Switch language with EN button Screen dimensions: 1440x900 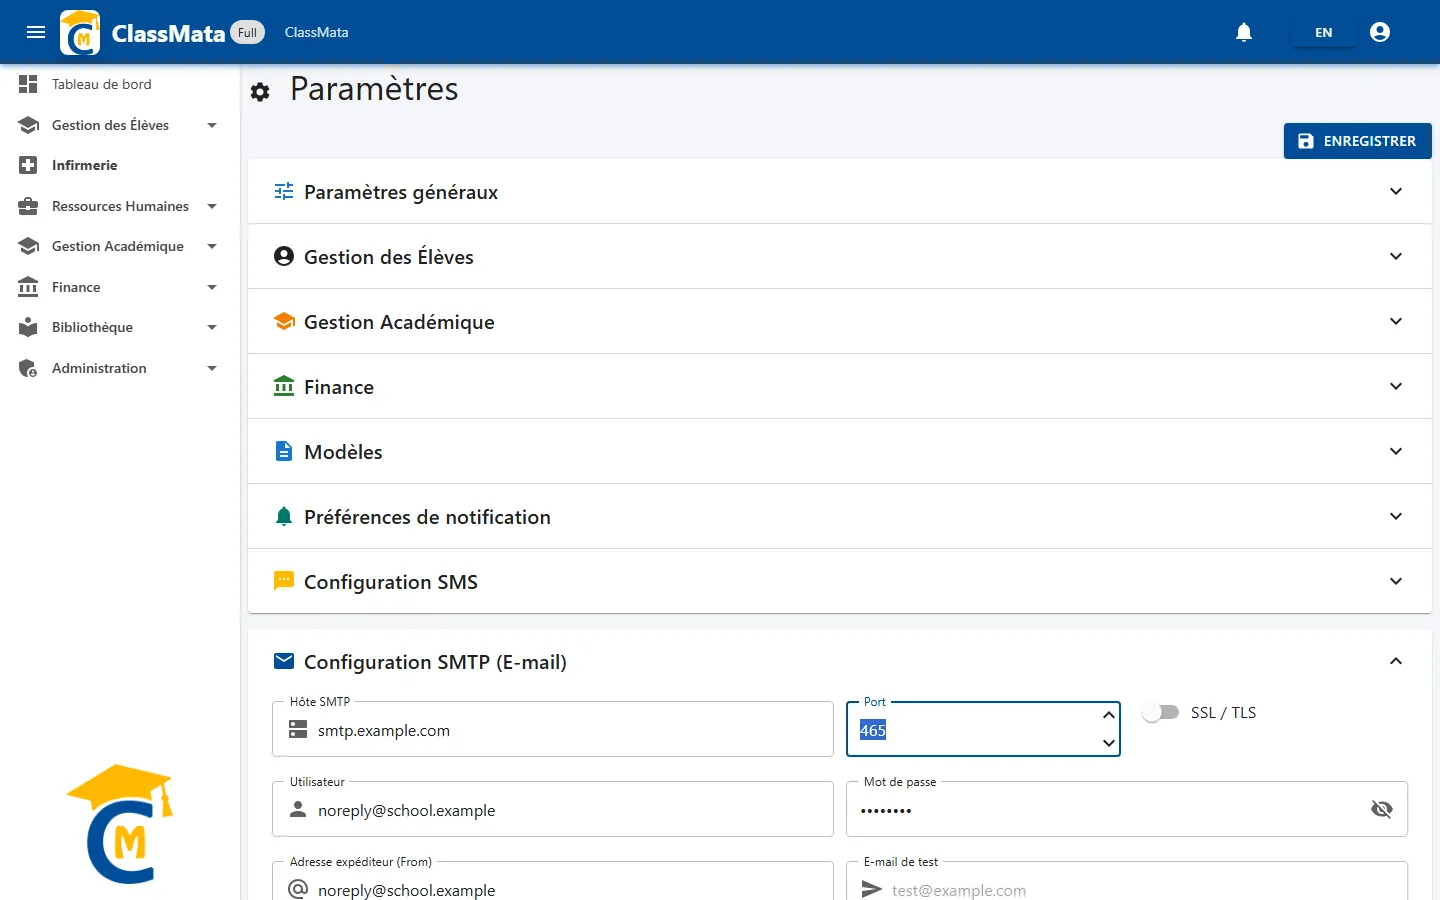pyautogui.click(x=1323, y=32)
